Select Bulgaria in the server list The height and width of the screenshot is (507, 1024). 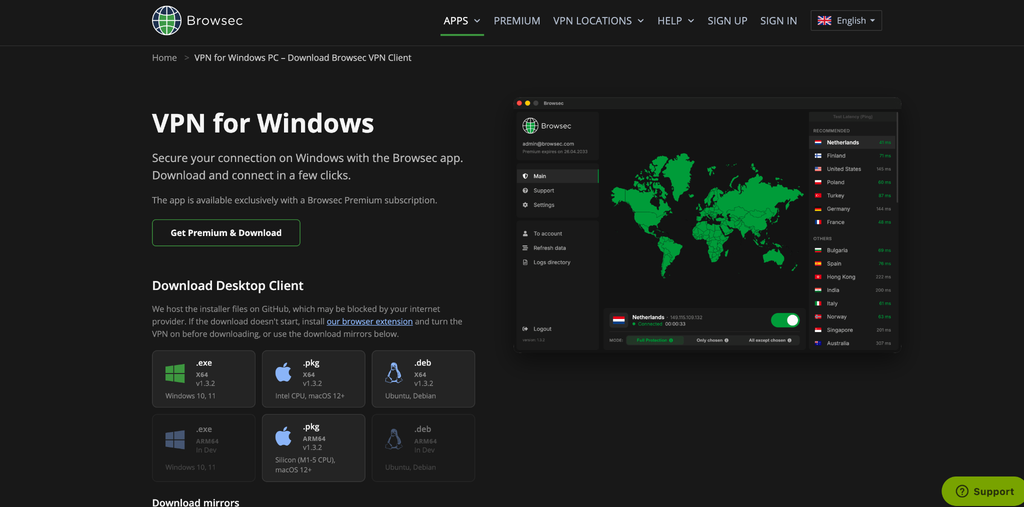point(853,250)
